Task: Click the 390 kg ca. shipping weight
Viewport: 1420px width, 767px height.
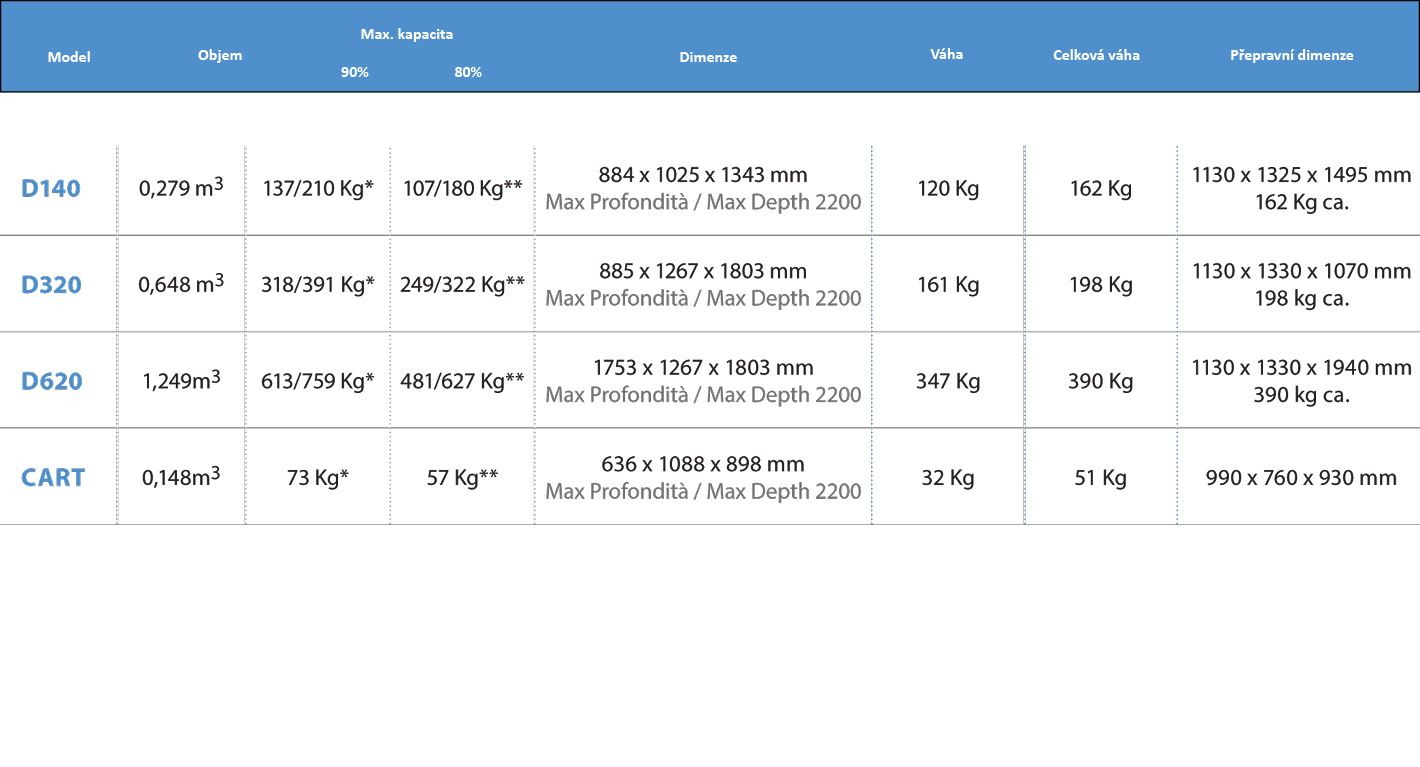Action: [1301, 395]
